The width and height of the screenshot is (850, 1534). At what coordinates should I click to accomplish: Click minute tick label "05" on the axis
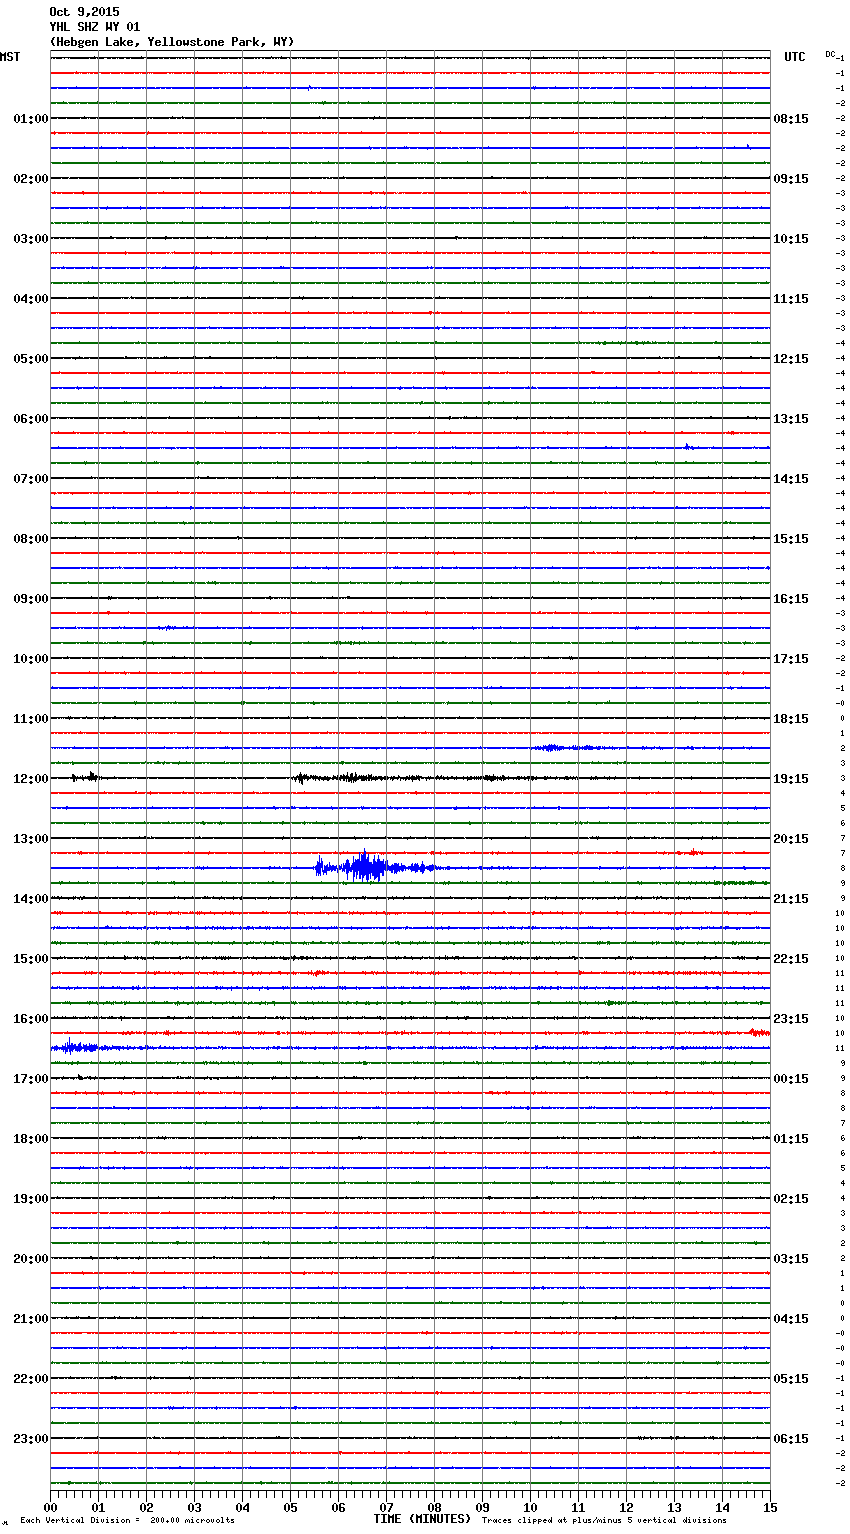290,1507
